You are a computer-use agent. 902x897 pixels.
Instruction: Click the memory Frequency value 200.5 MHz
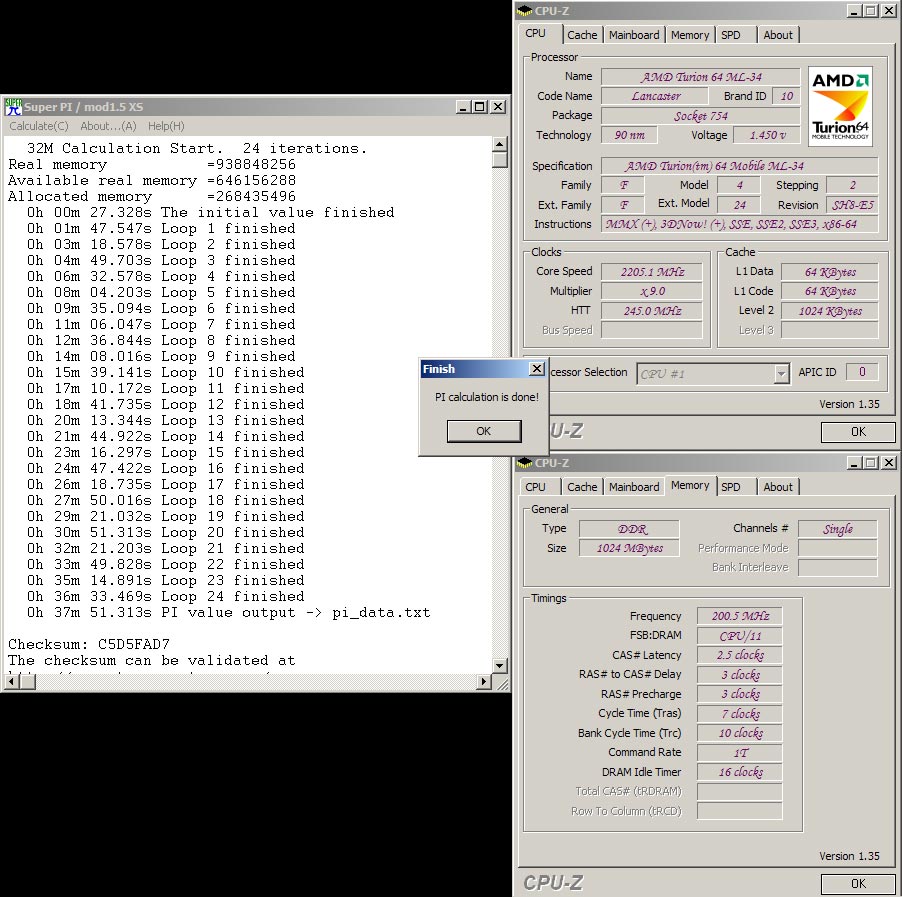[740, 616]
